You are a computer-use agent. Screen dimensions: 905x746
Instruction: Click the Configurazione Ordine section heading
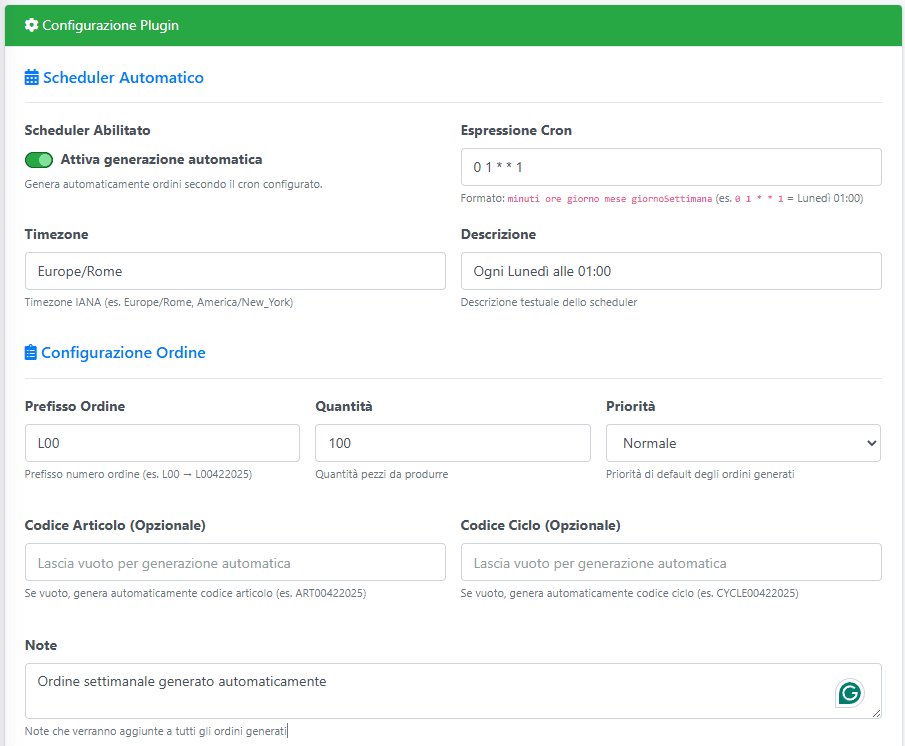123,352
